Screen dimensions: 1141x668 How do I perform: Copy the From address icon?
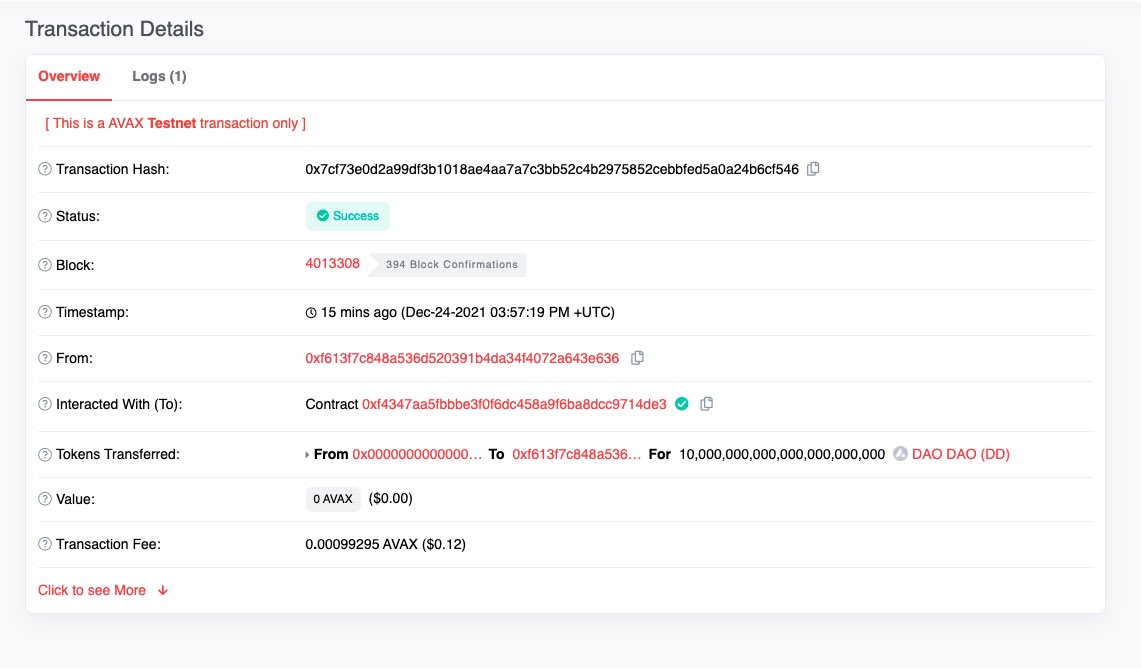pyautogui.click(x=637, y=357)
